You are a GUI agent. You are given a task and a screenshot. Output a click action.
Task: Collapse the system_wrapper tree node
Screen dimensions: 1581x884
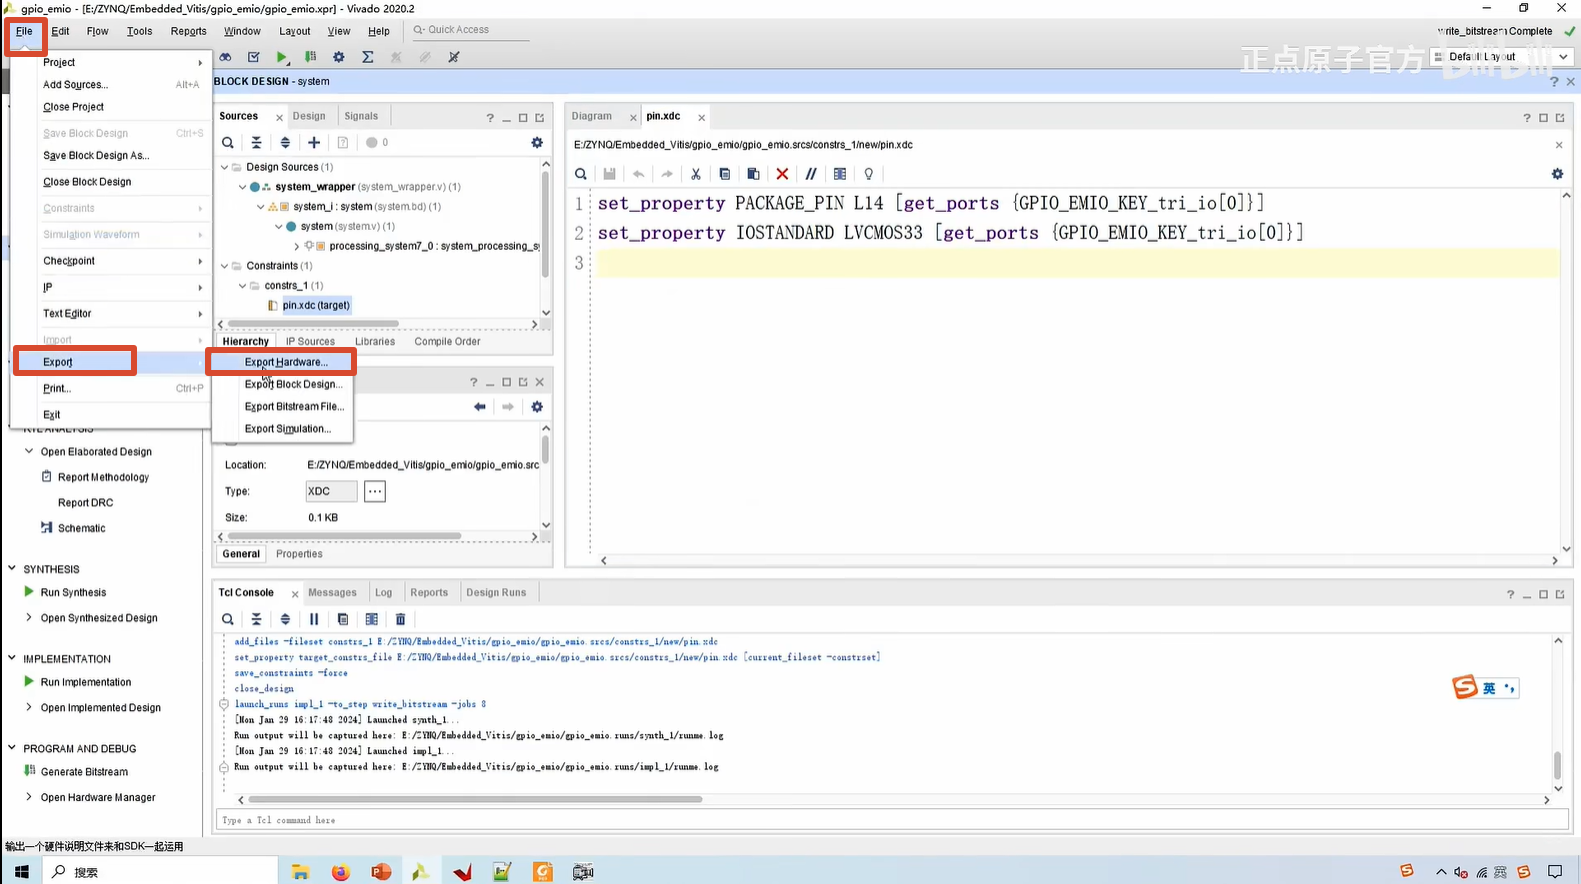coord(242,187)
